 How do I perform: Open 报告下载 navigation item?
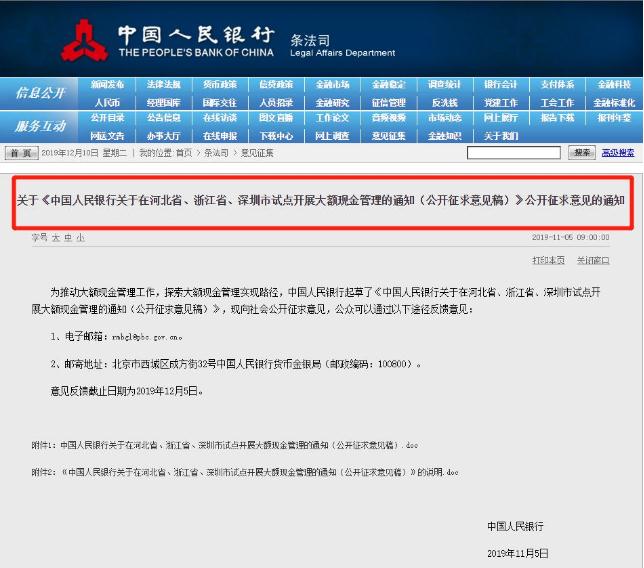[x=557, y=118]
